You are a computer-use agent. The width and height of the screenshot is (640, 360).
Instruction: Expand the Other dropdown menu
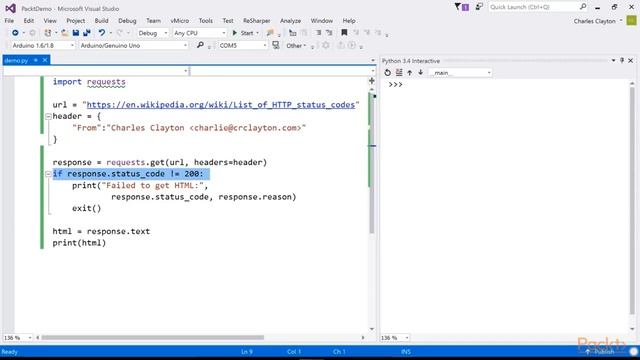pyautogui.click(x=296, y=46)
